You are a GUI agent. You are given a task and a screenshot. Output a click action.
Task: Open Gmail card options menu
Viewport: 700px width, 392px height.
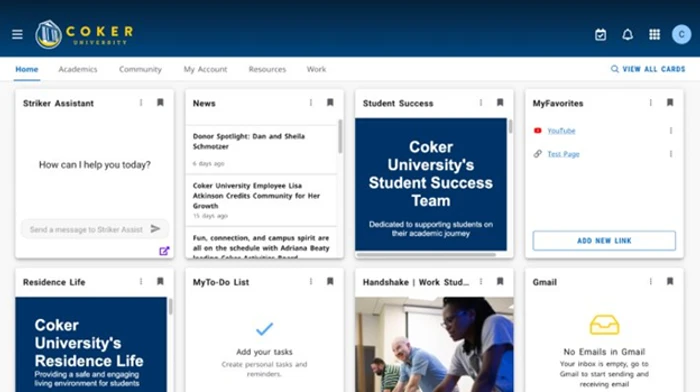click(650, 281)
